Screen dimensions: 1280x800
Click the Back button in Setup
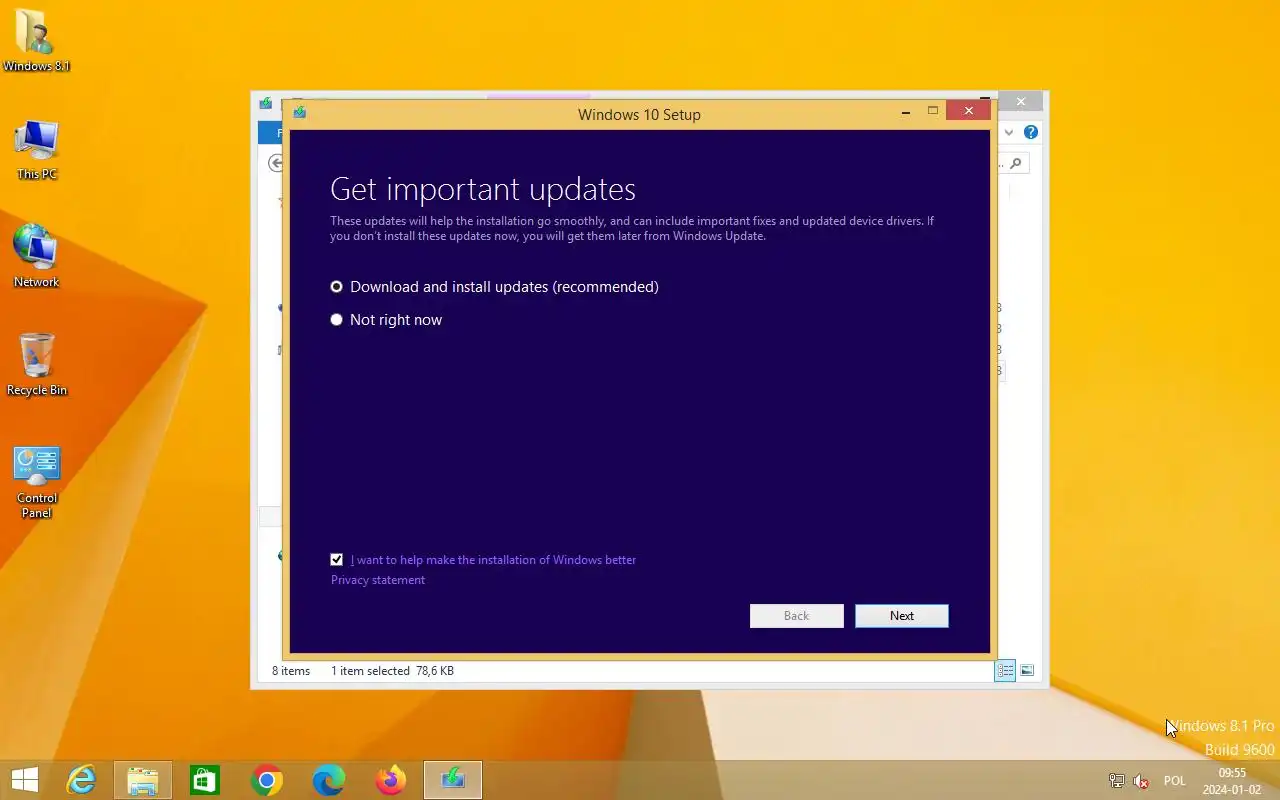tap(796, 616)
